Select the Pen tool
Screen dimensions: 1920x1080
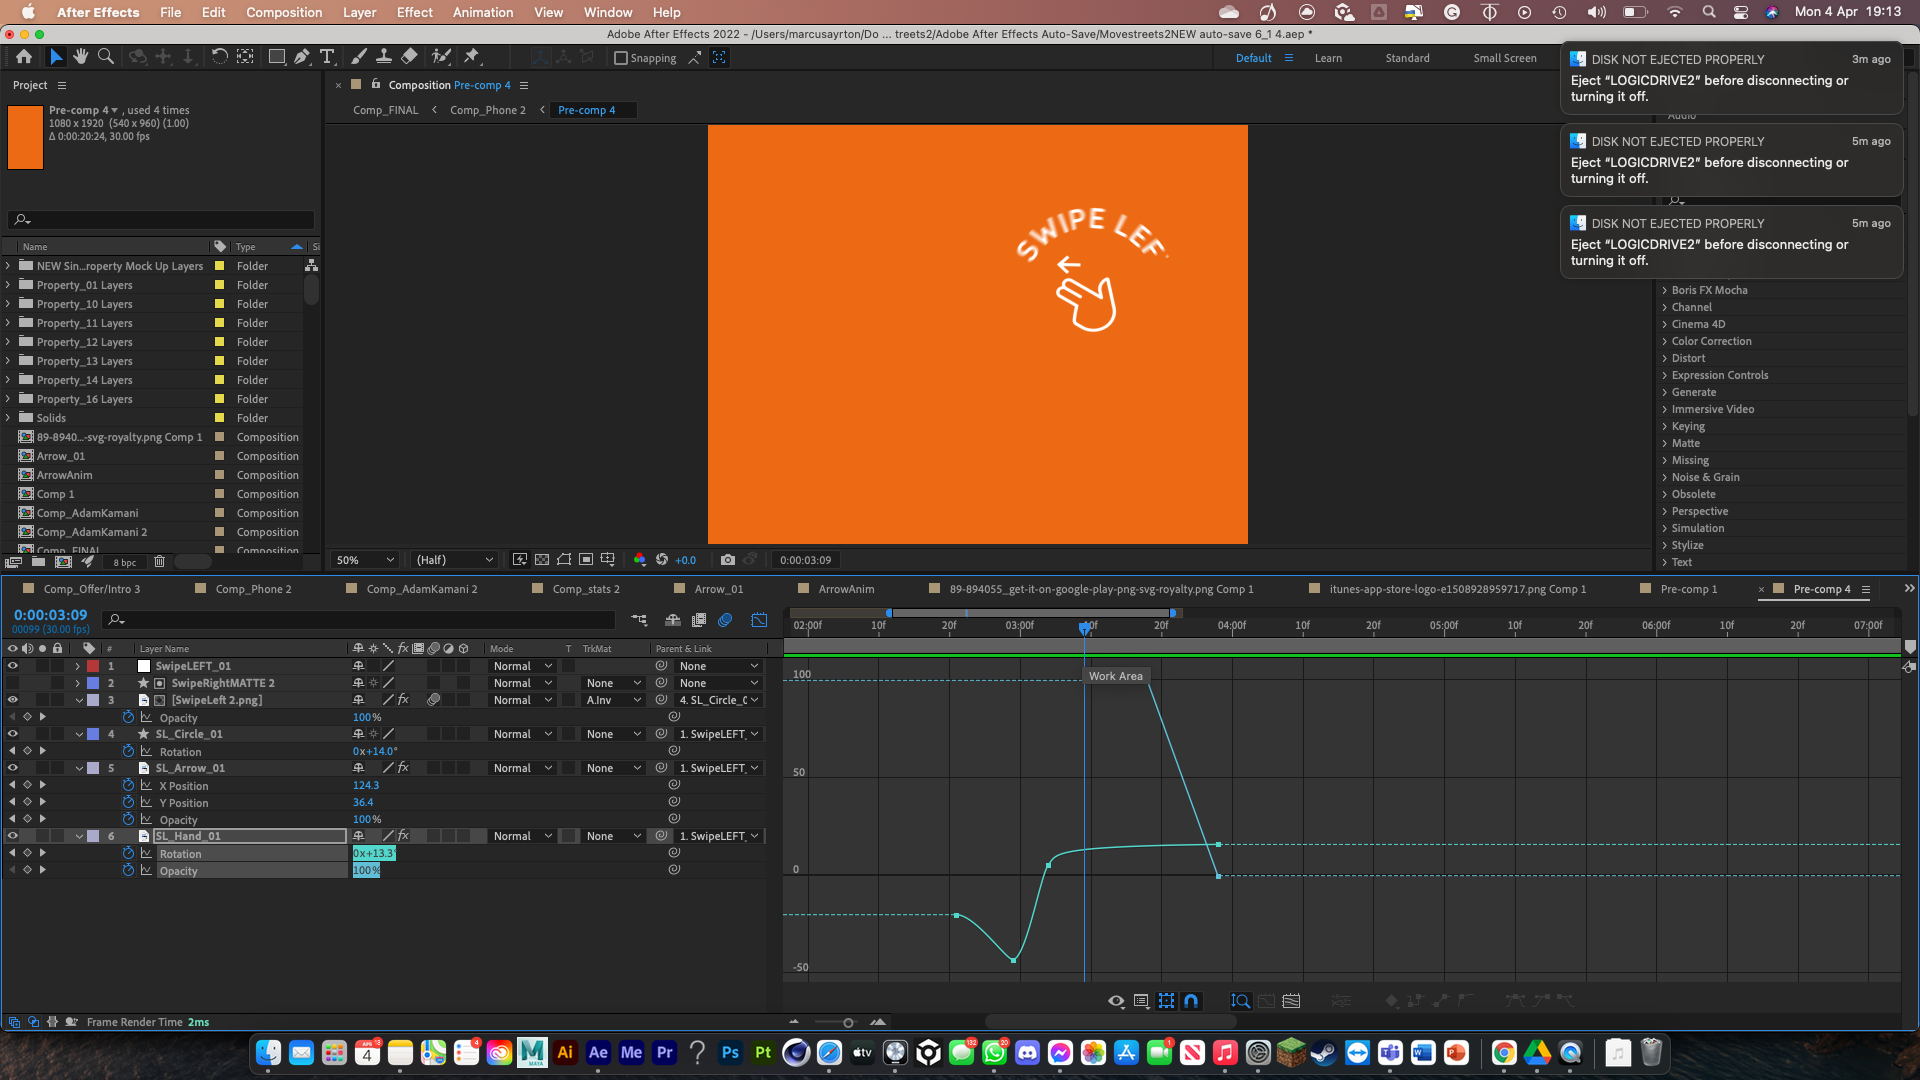click(x=302, y=57)
